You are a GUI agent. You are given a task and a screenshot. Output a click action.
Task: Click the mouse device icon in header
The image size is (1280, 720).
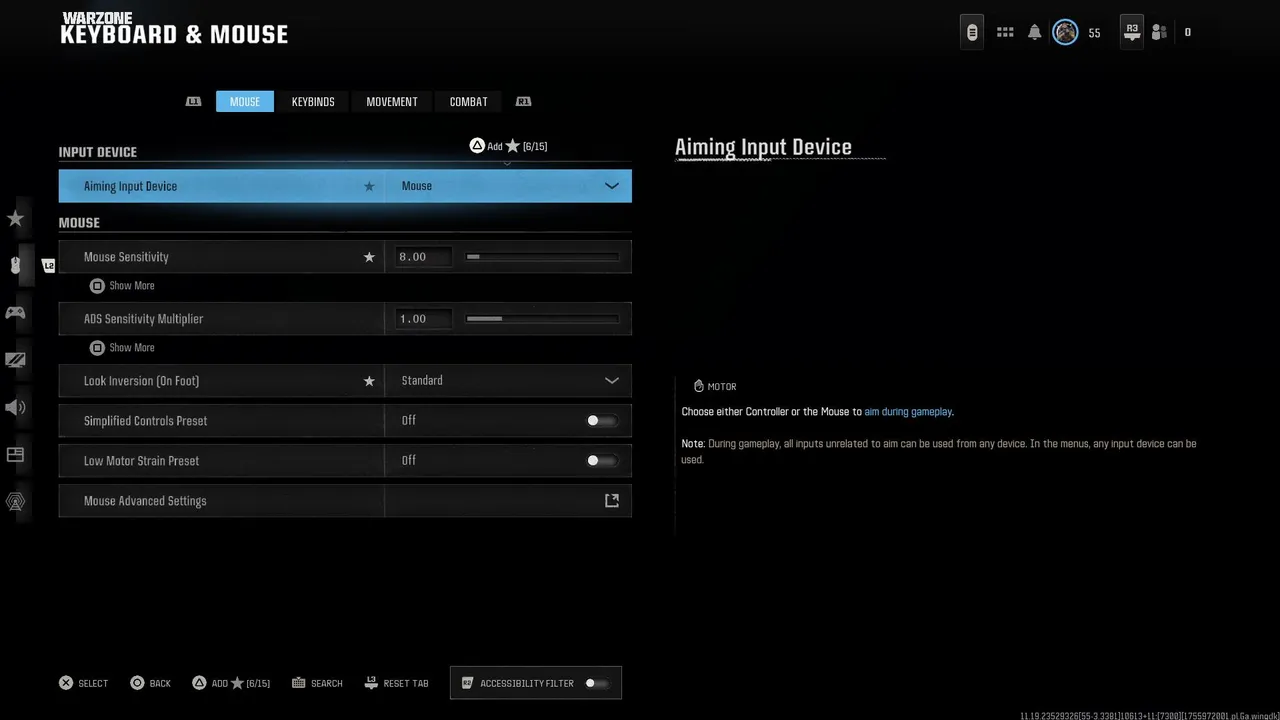972,32
